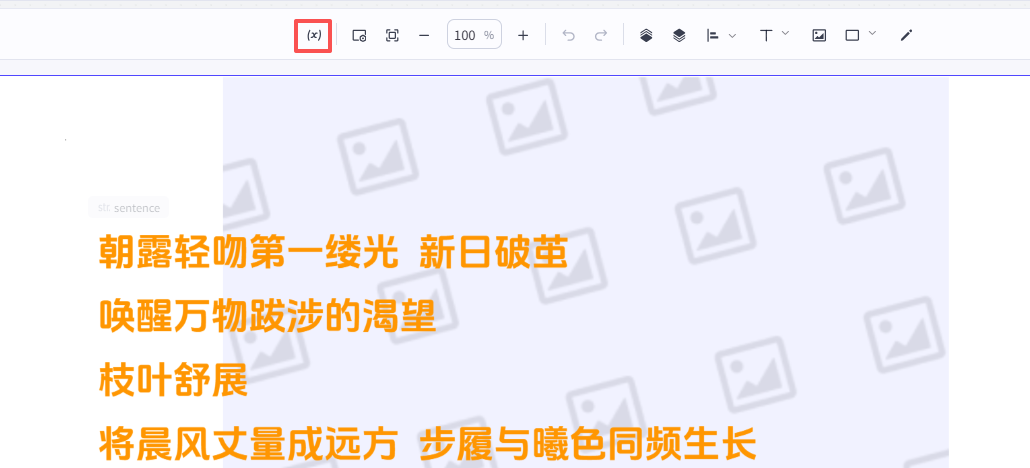Select the rectangle shape tool

pos(853,35)
